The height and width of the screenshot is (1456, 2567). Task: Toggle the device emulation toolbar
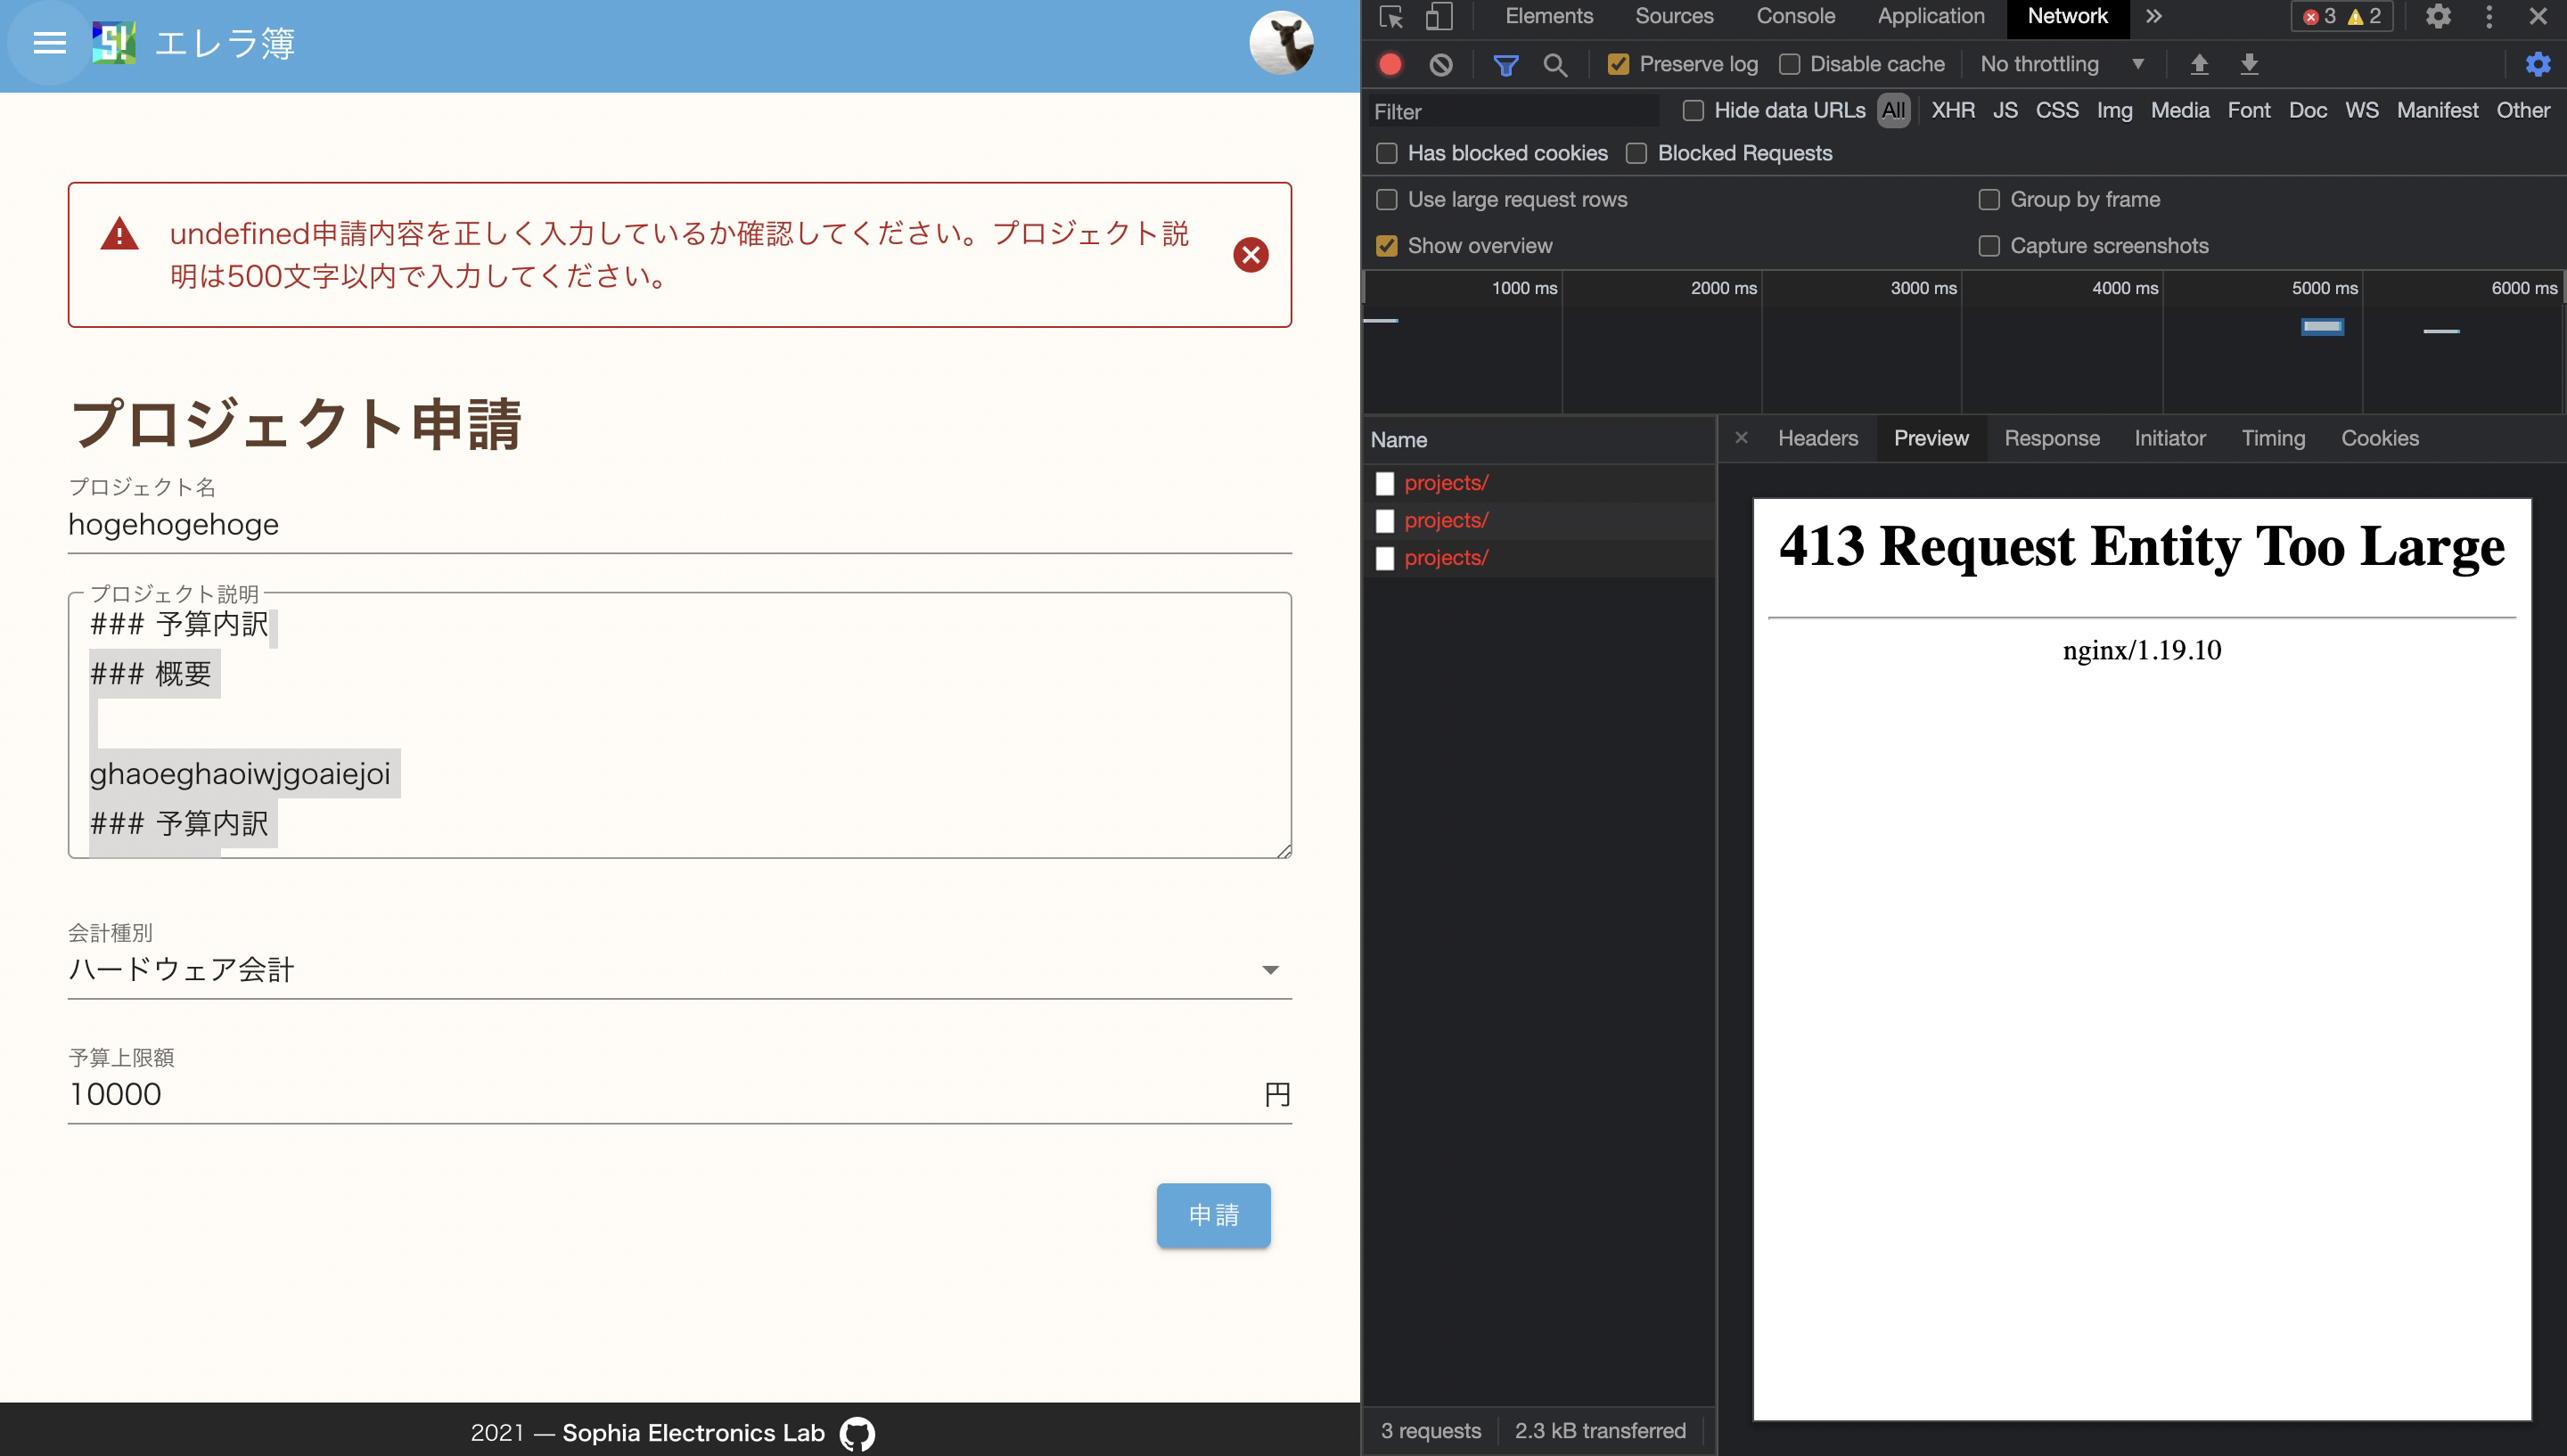pos(1440,16)
